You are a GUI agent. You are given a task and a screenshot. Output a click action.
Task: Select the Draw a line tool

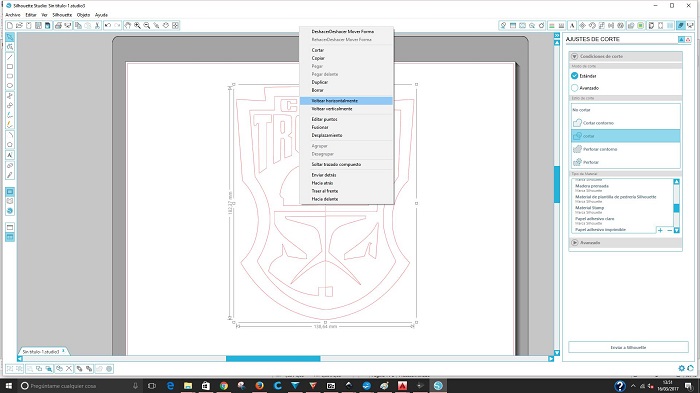click(10, 57)
